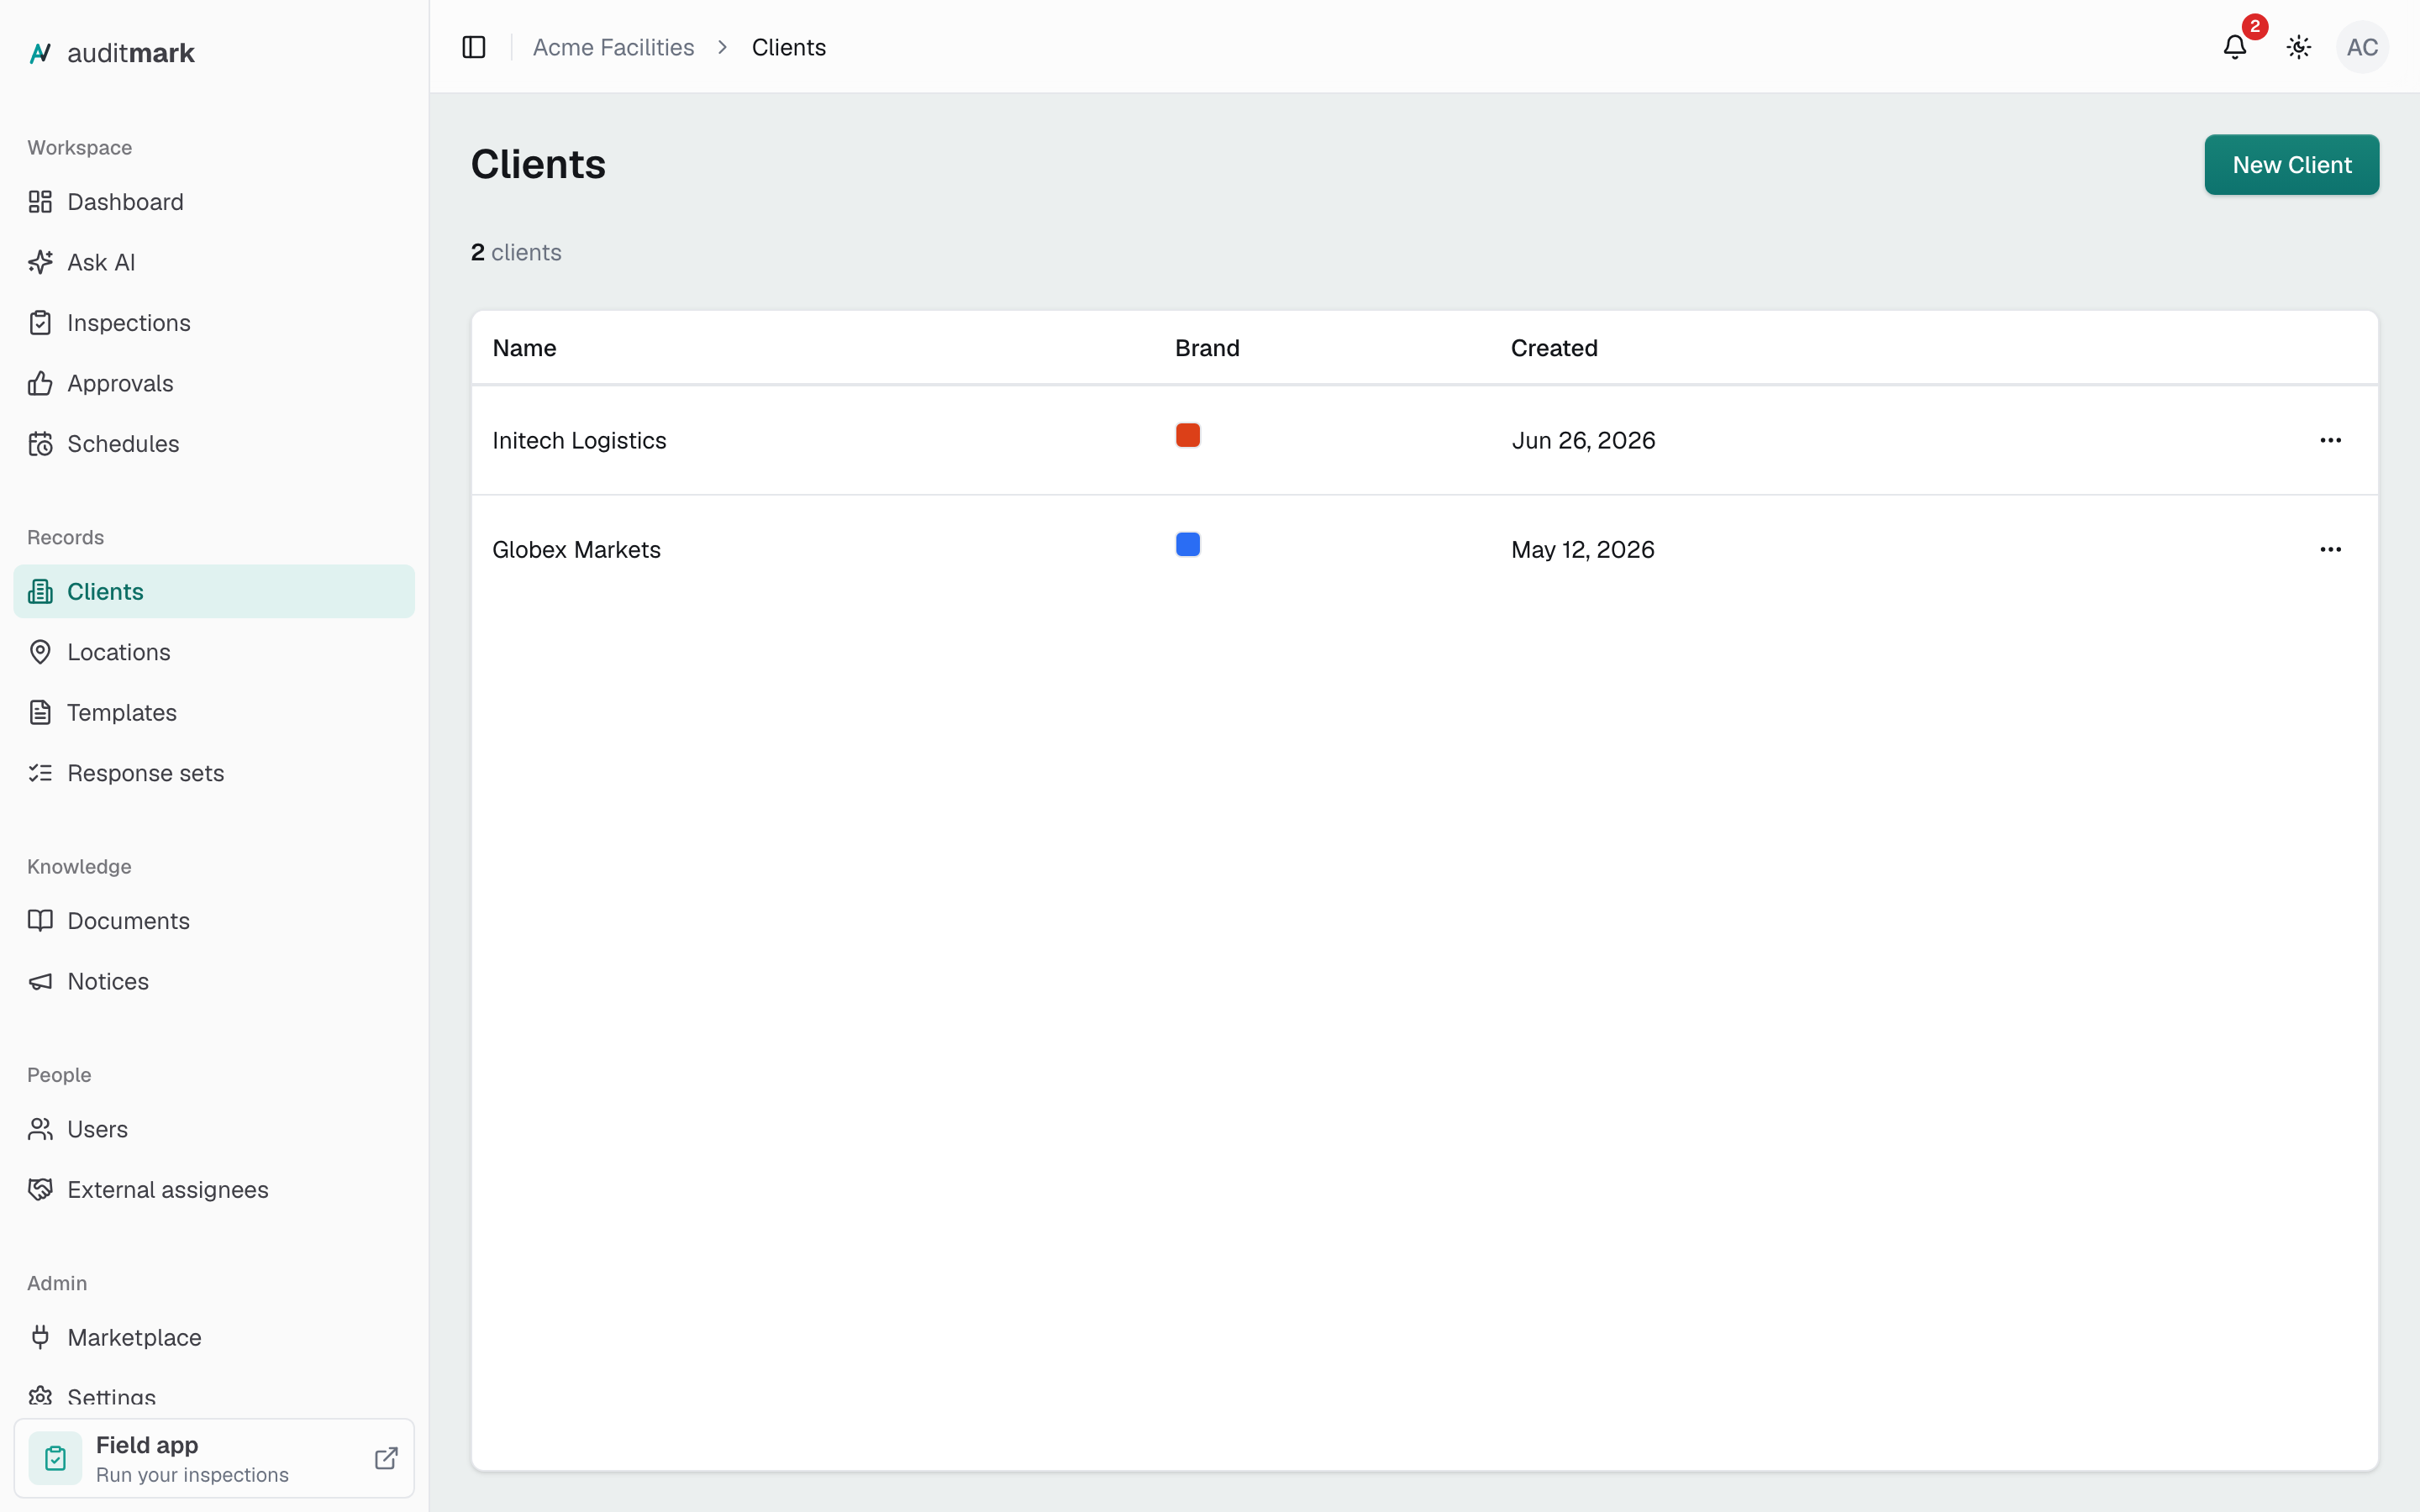Image resolution: width=2420 pixels, height=1512 pixels.
Task: Click the Templates file icon
Action: pyautogui.click(x=40, y=713)
